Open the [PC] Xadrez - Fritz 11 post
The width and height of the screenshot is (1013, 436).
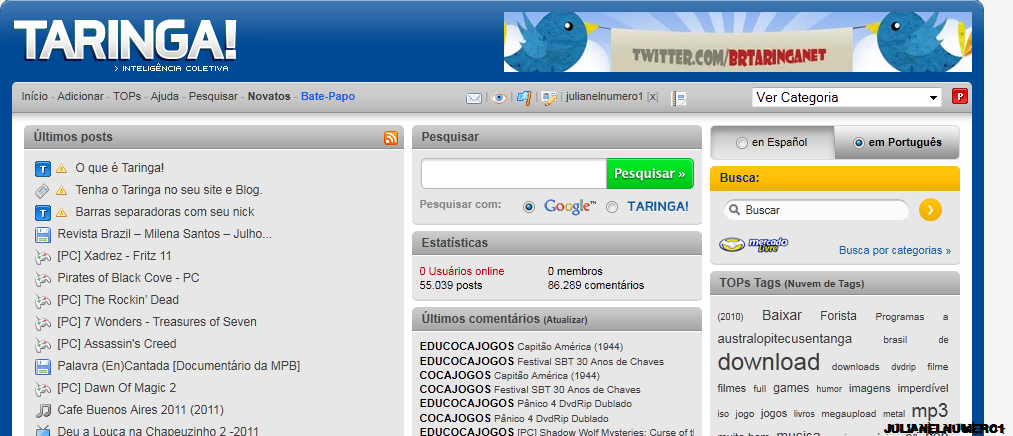(114, 256)
